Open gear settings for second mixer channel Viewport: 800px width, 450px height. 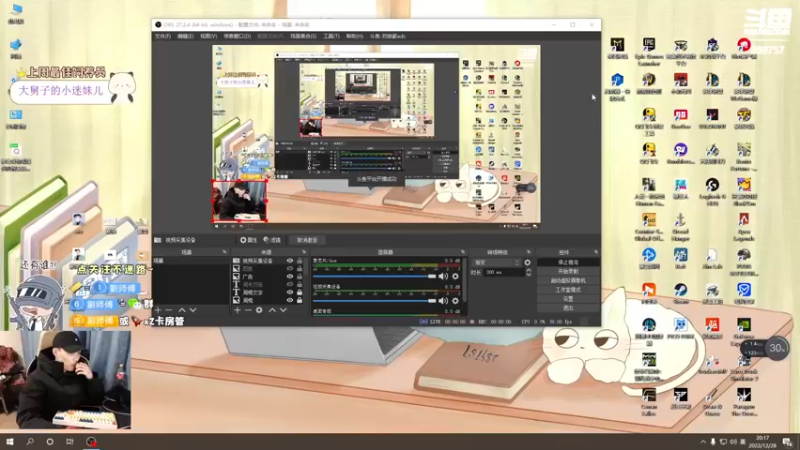coord(455,301)
